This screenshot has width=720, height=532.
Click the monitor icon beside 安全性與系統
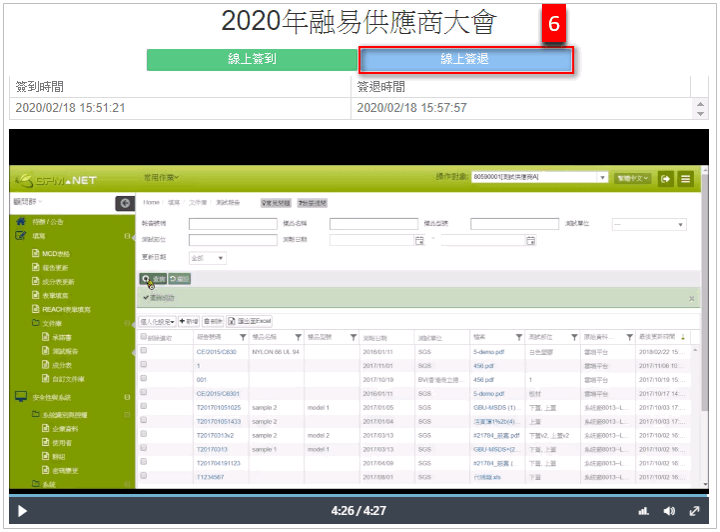coord(21,397)
